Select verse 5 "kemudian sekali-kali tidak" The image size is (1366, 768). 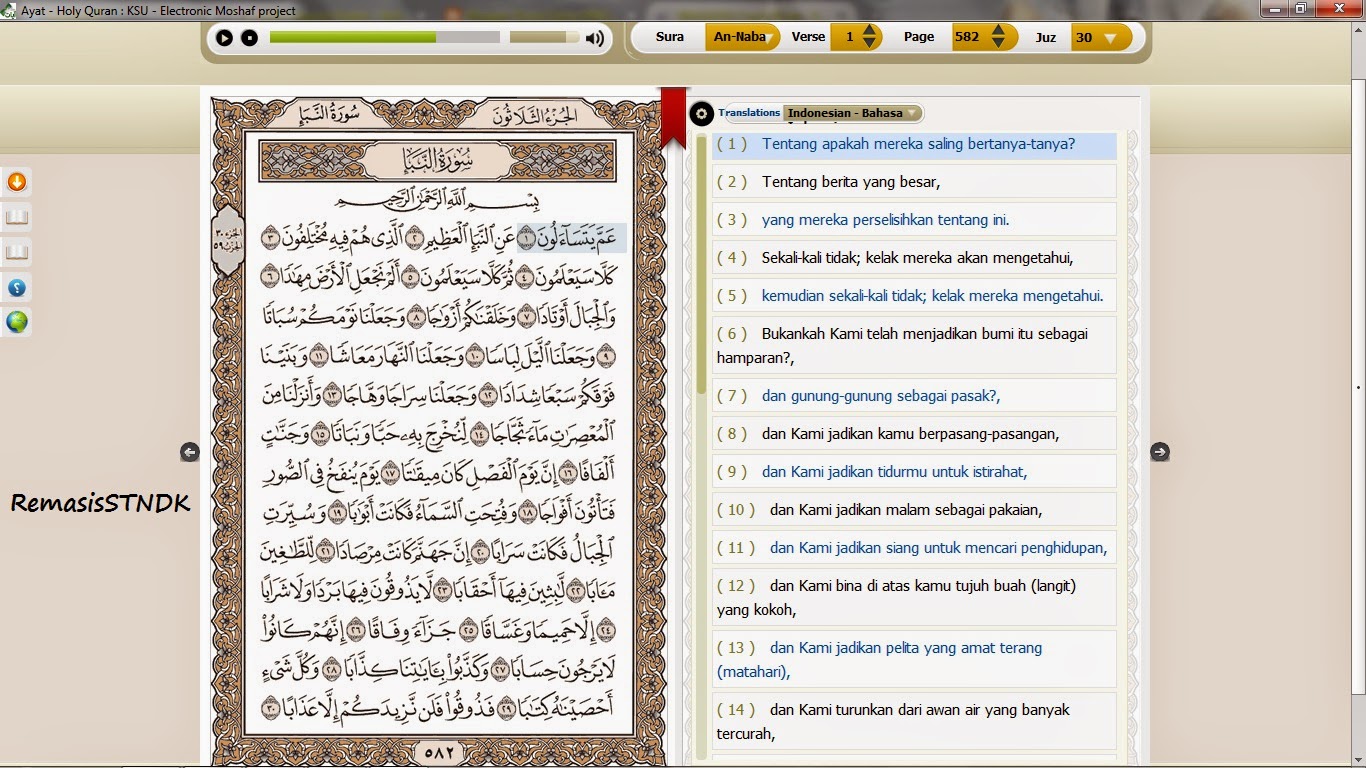[x=914, y=296]
